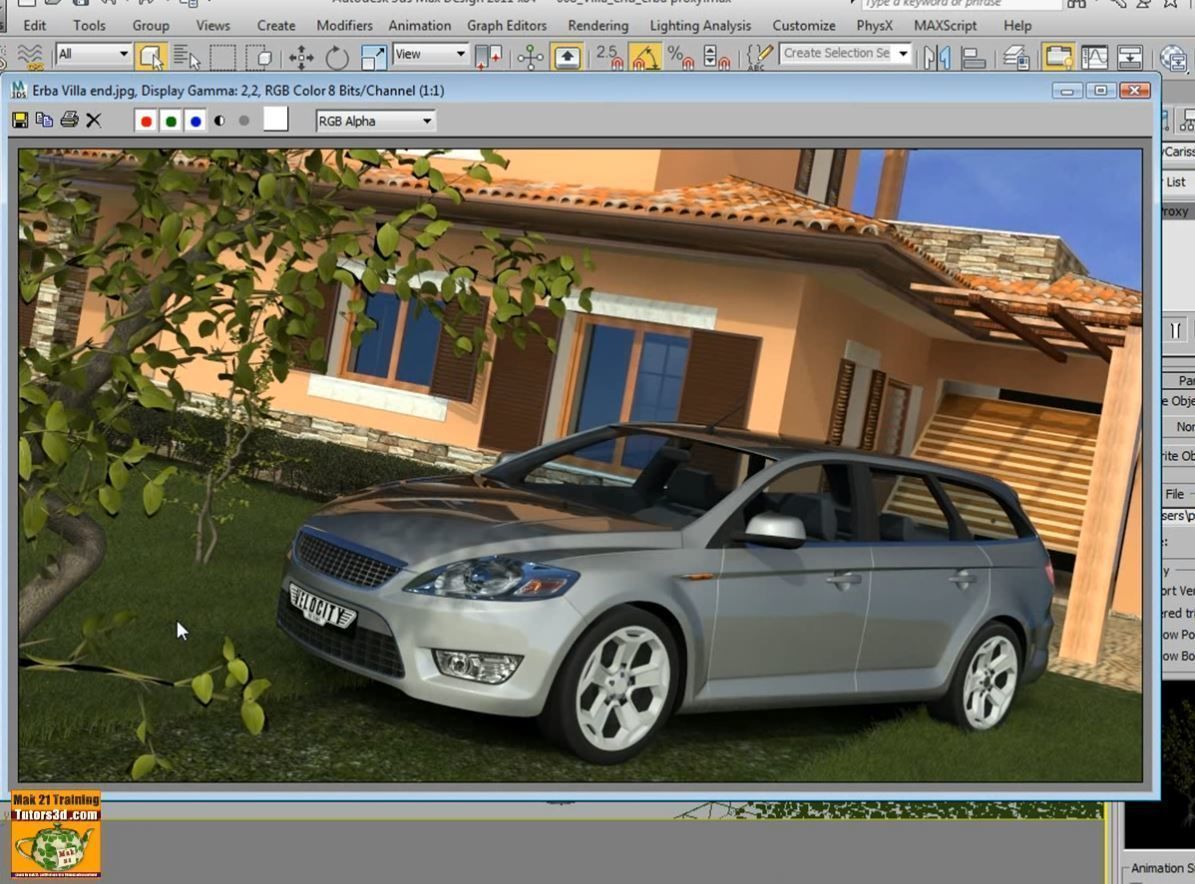Image resolution: width=1195 pixels, height=884 pixels.
Task: Save the rendered image to file
Action: pyautogui.click(x=20, y=120)
